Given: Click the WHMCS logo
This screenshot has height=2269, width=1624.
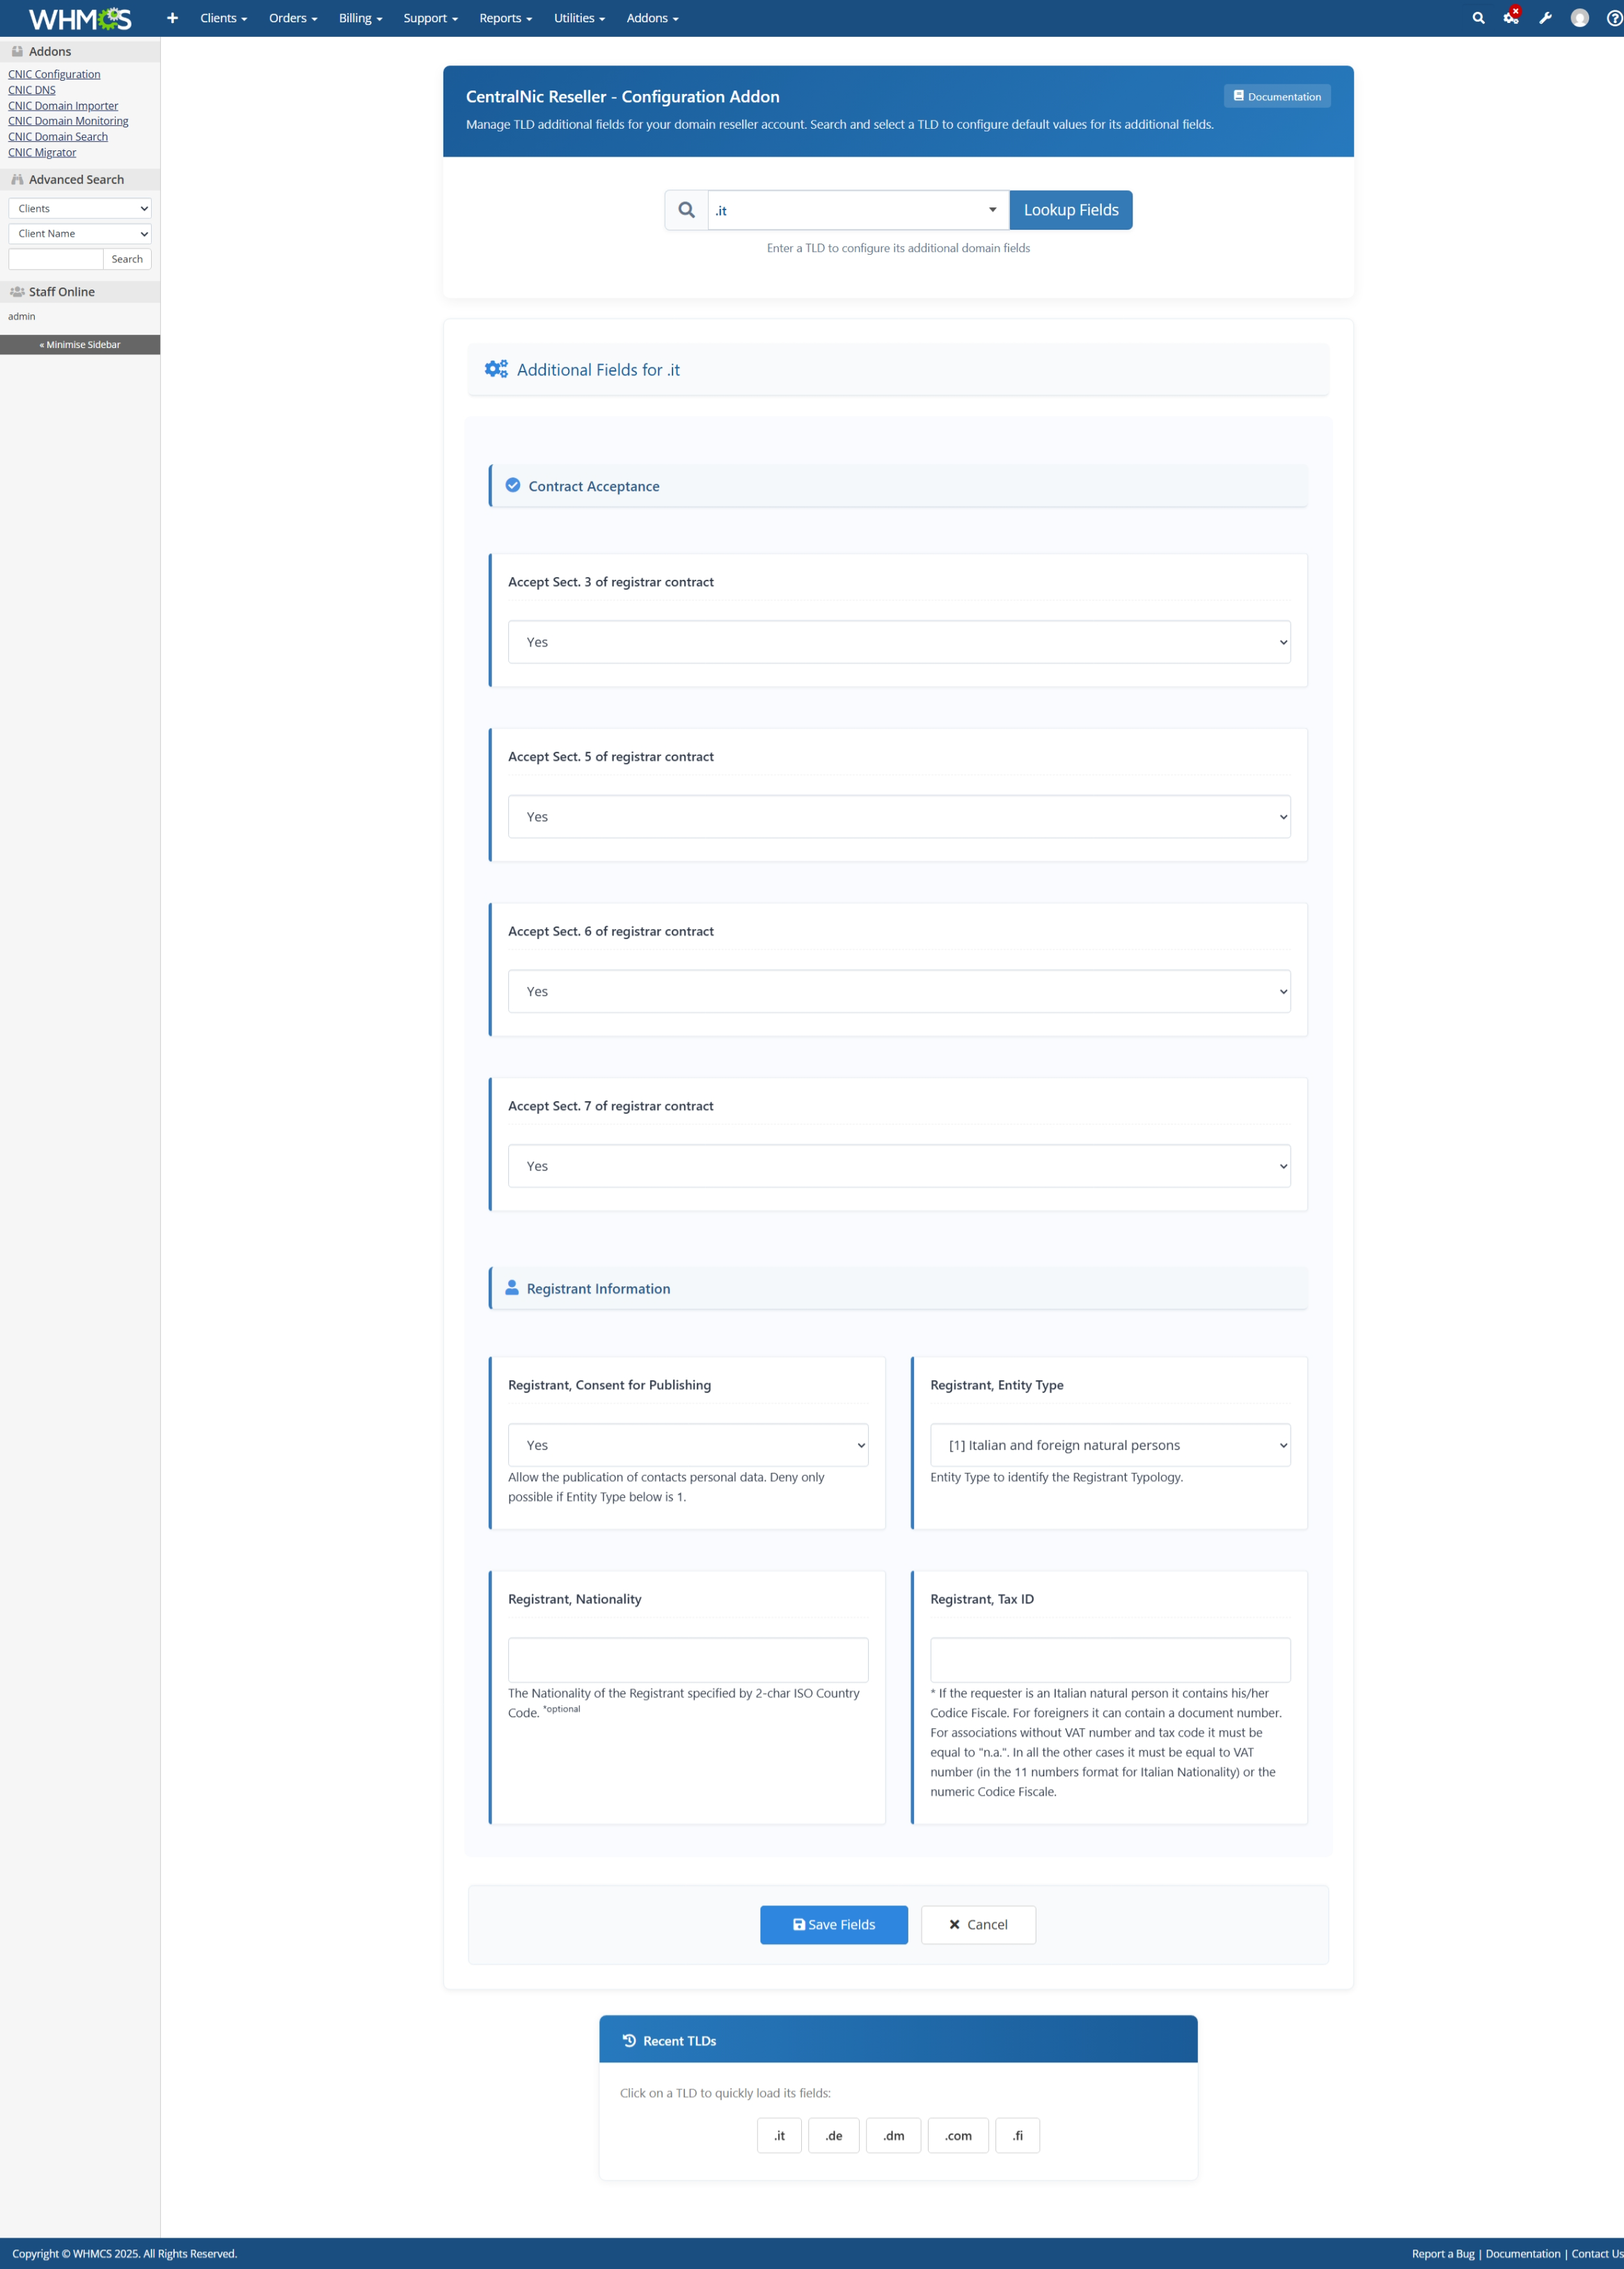Looking at the screenshot, I should tap(80, 18).
